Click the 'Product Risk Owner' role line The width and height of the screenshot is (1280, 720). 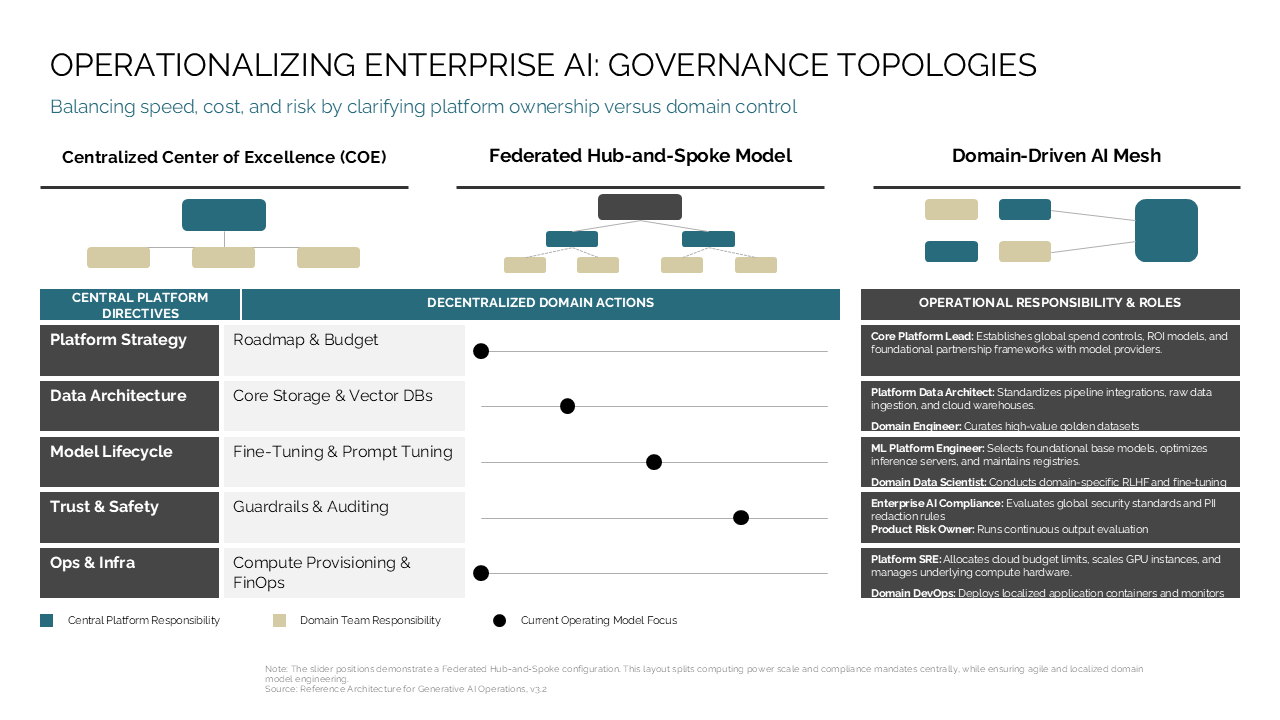1009,529
